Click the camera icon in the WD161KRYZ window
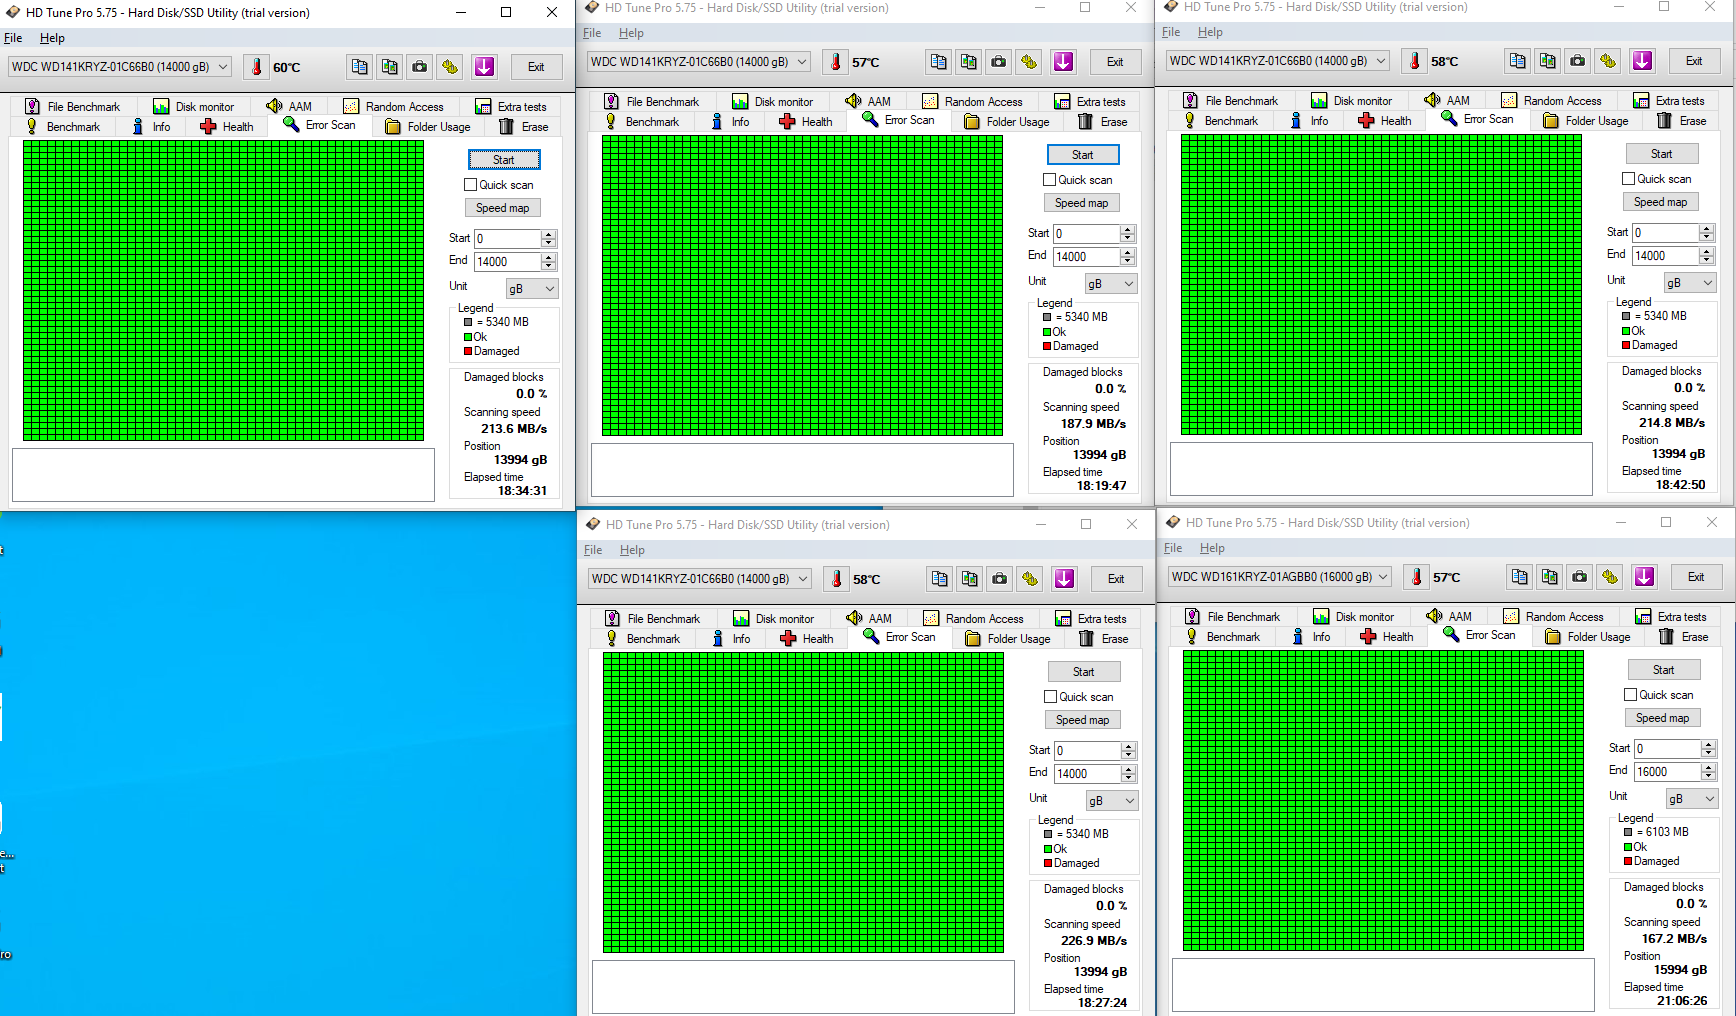The height and width of the screenshot is (1016, 1736). (1580, 577)
